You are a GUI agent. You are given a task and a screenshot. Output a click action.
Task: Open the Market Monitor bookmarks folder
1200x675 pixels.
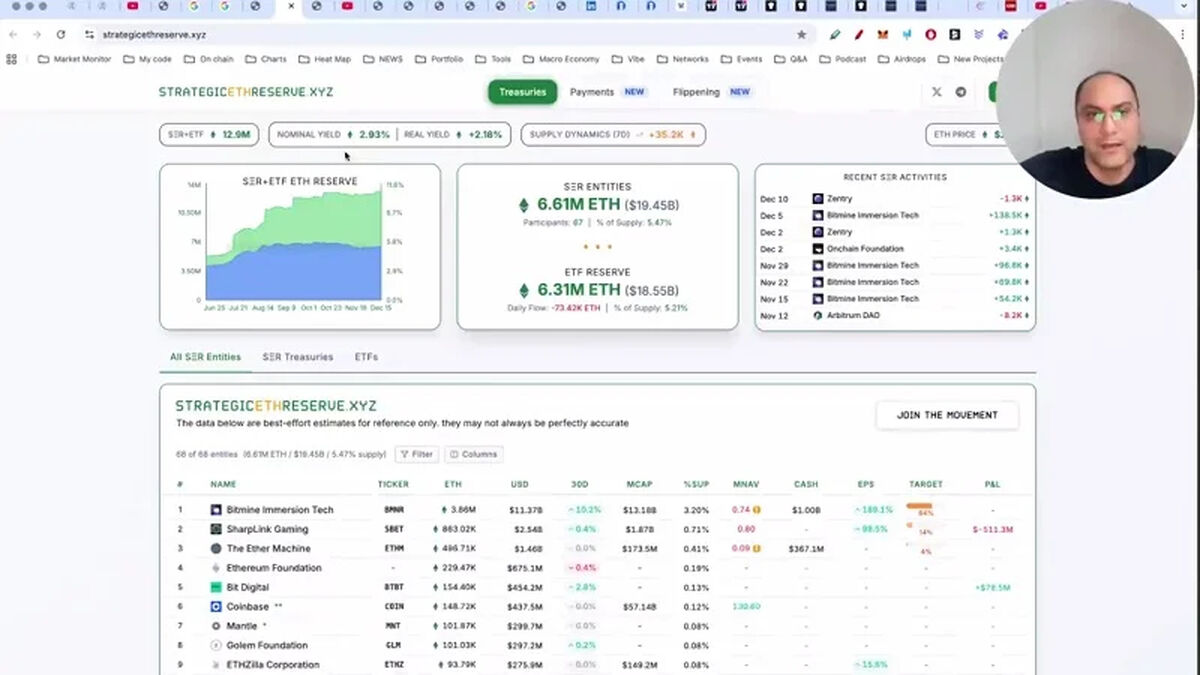(74, 59)
